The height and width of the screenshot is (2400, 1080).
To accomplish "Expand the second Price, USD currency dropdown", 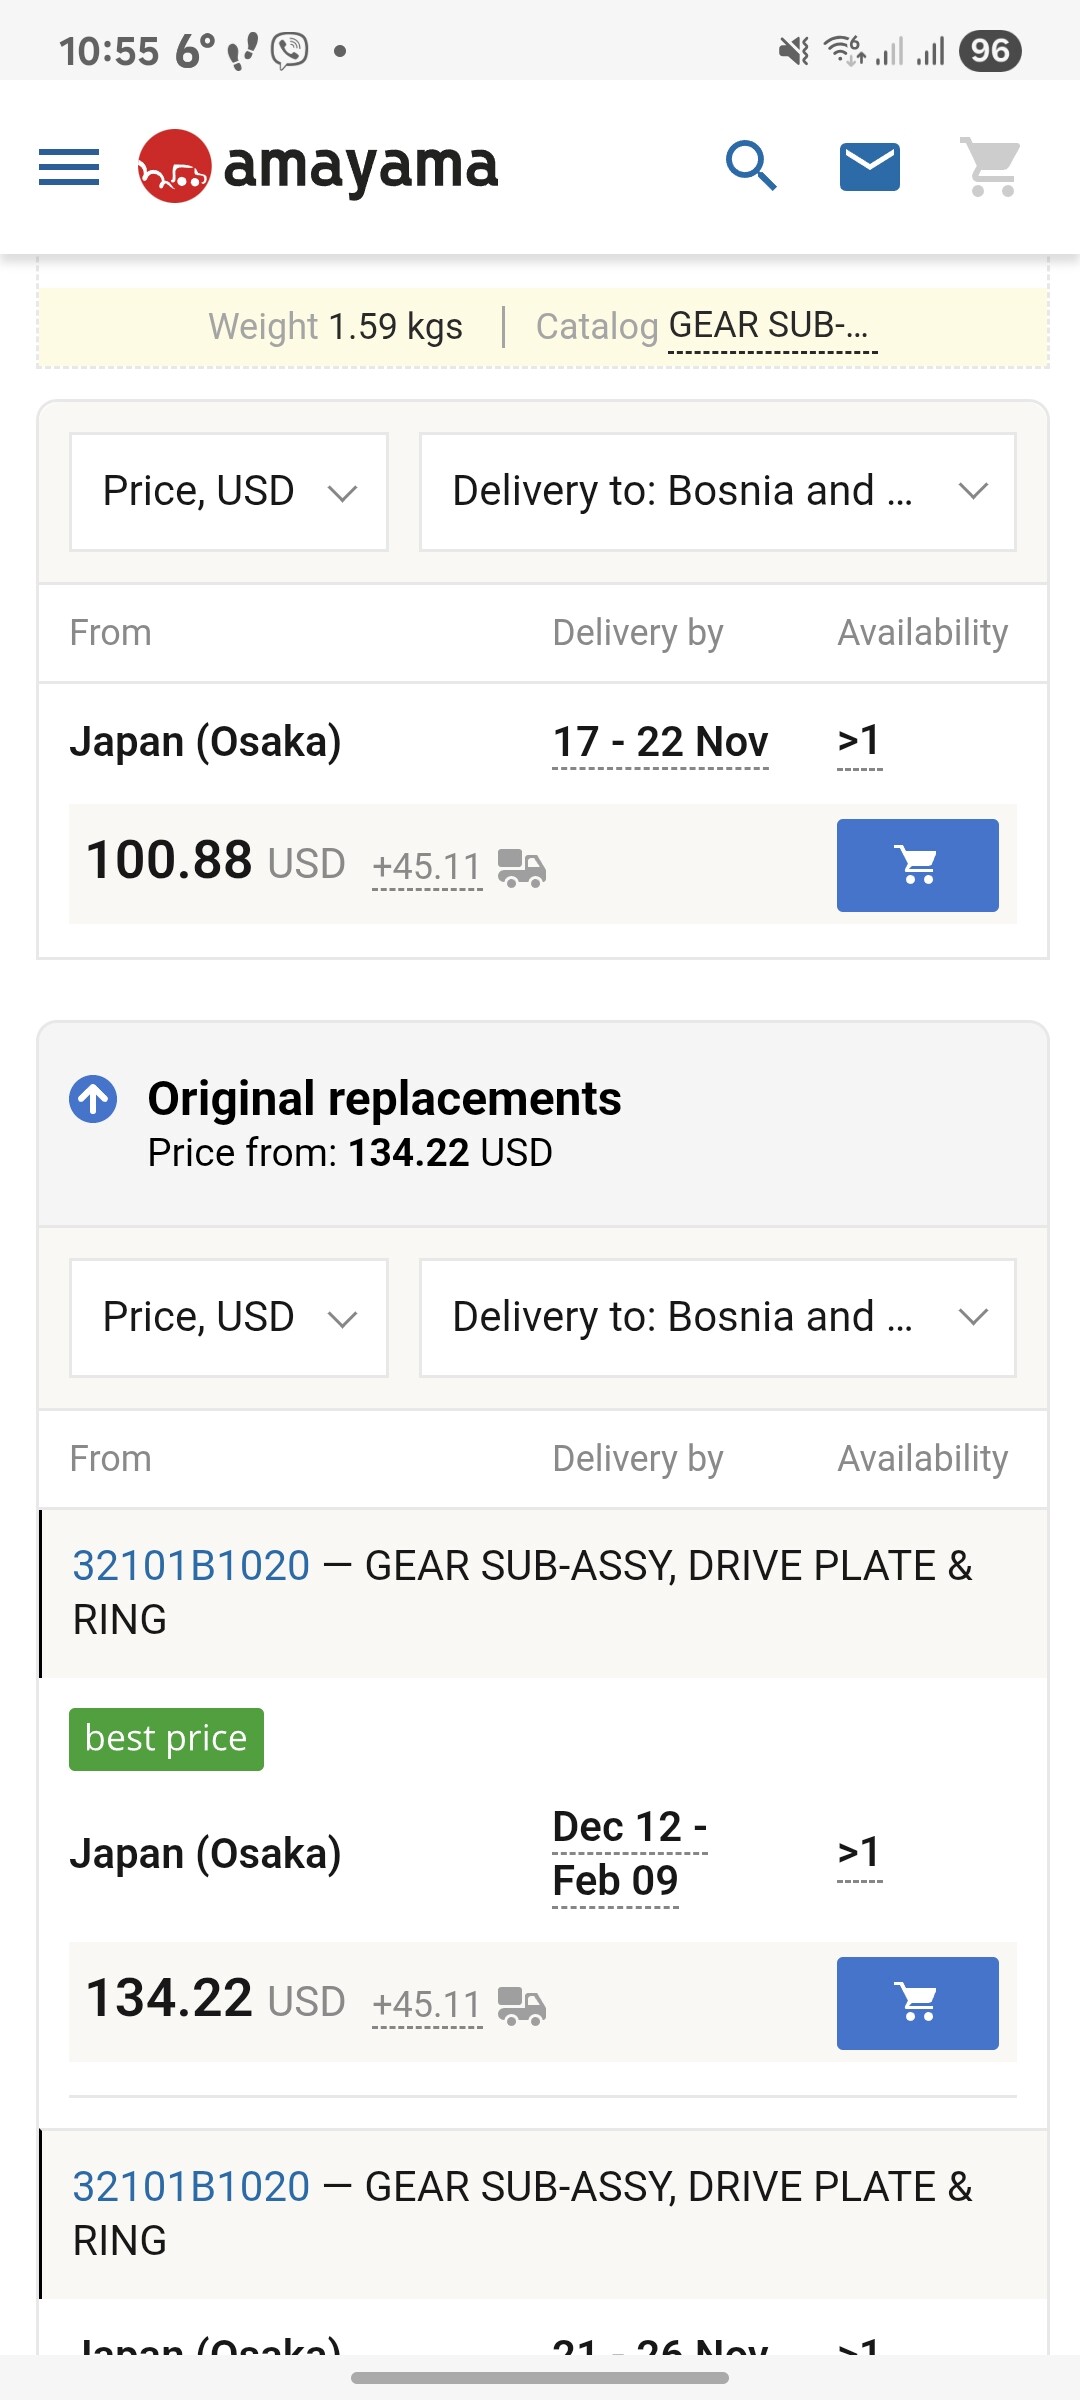I will (229, 1318).
